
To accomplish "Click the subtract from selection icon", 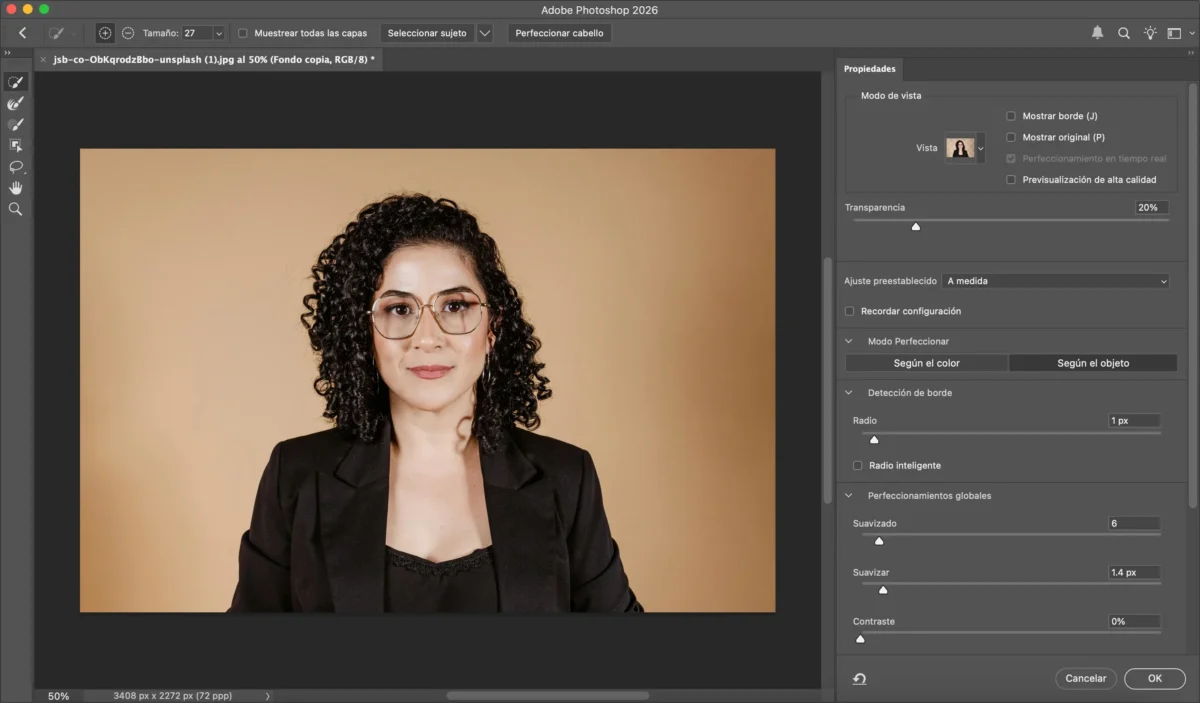I will coord(128,33).
